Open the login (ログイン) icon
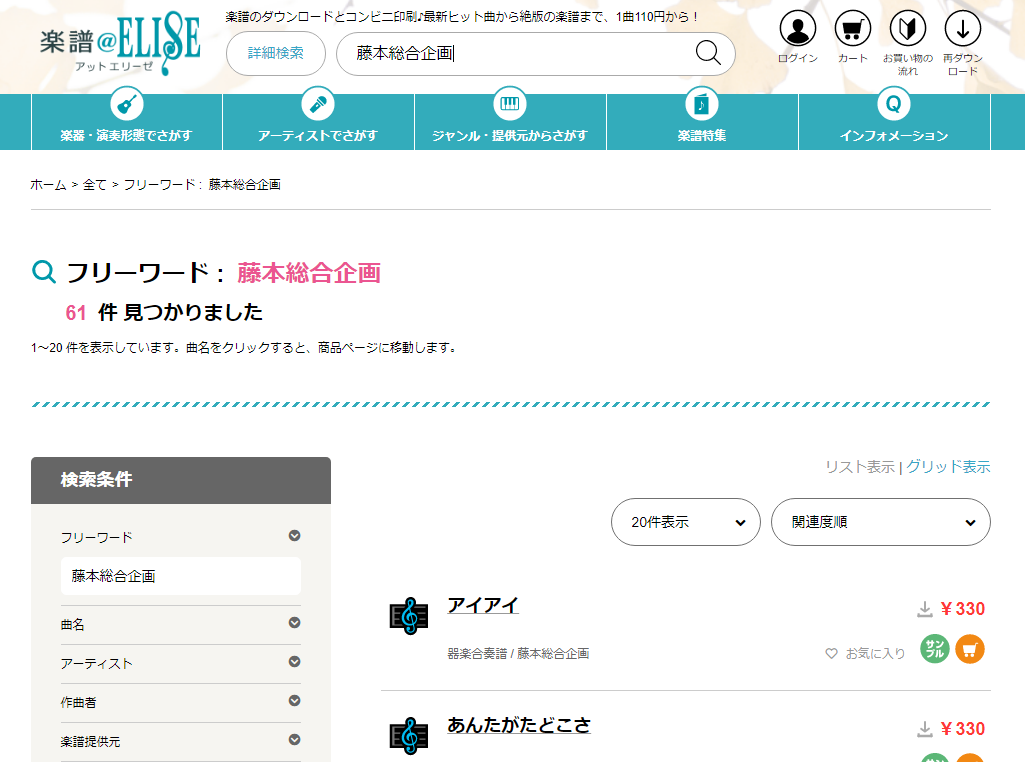1025x762 pixels. click(x=797, y=29)
